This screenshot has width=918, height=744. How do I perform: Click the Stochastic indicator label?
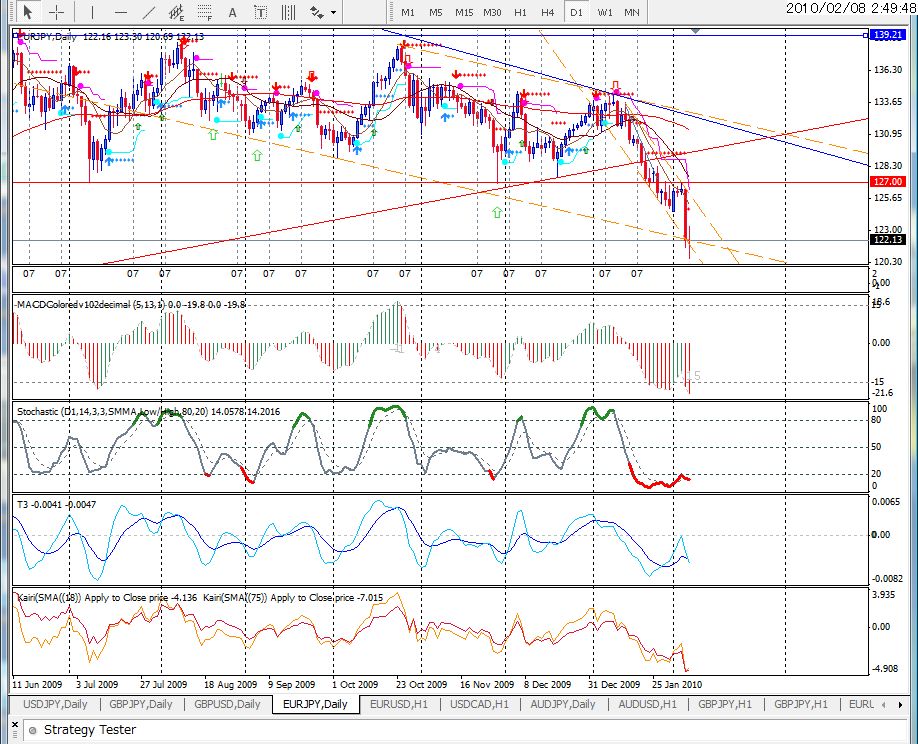(x=149, y=412)
